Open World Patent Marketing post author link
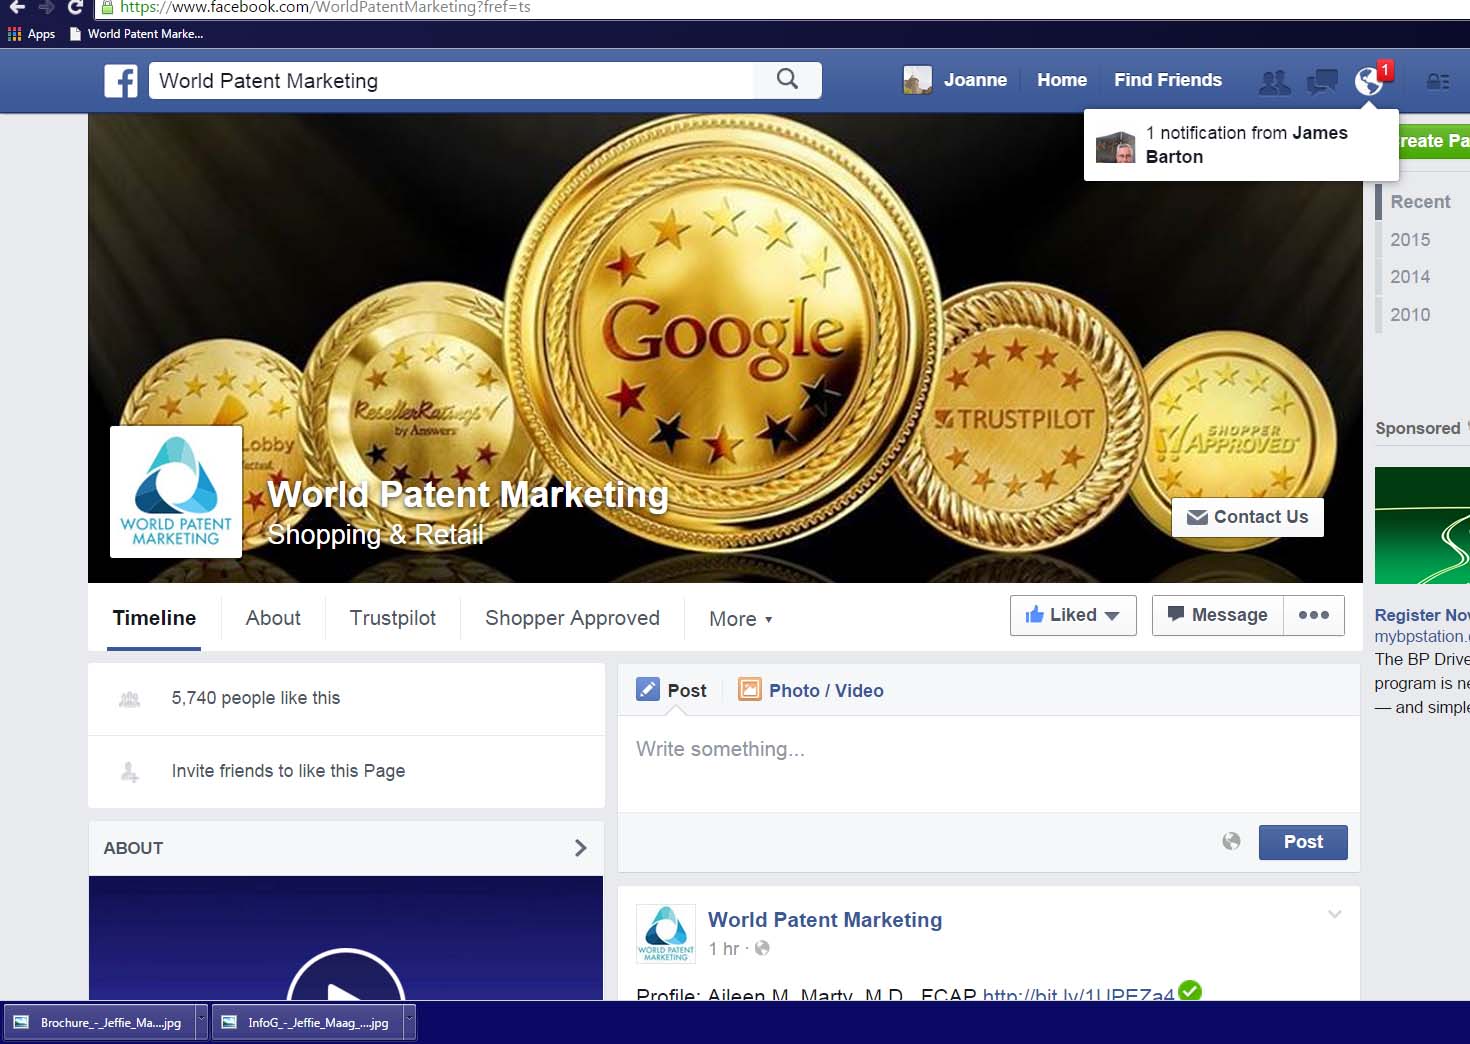 (x=825, y=920)
